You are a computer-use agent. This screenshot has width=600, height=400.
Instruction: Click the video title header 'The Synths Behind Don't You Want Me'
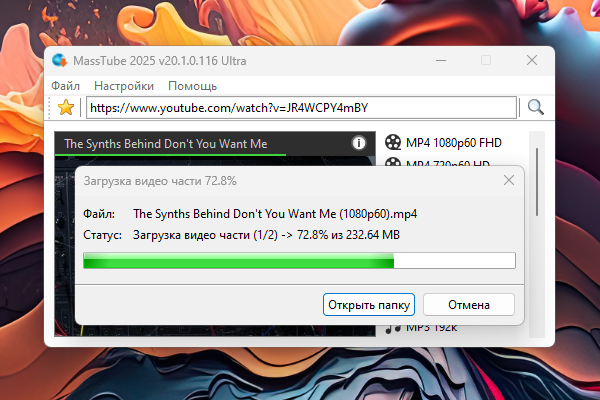[166, 144]
